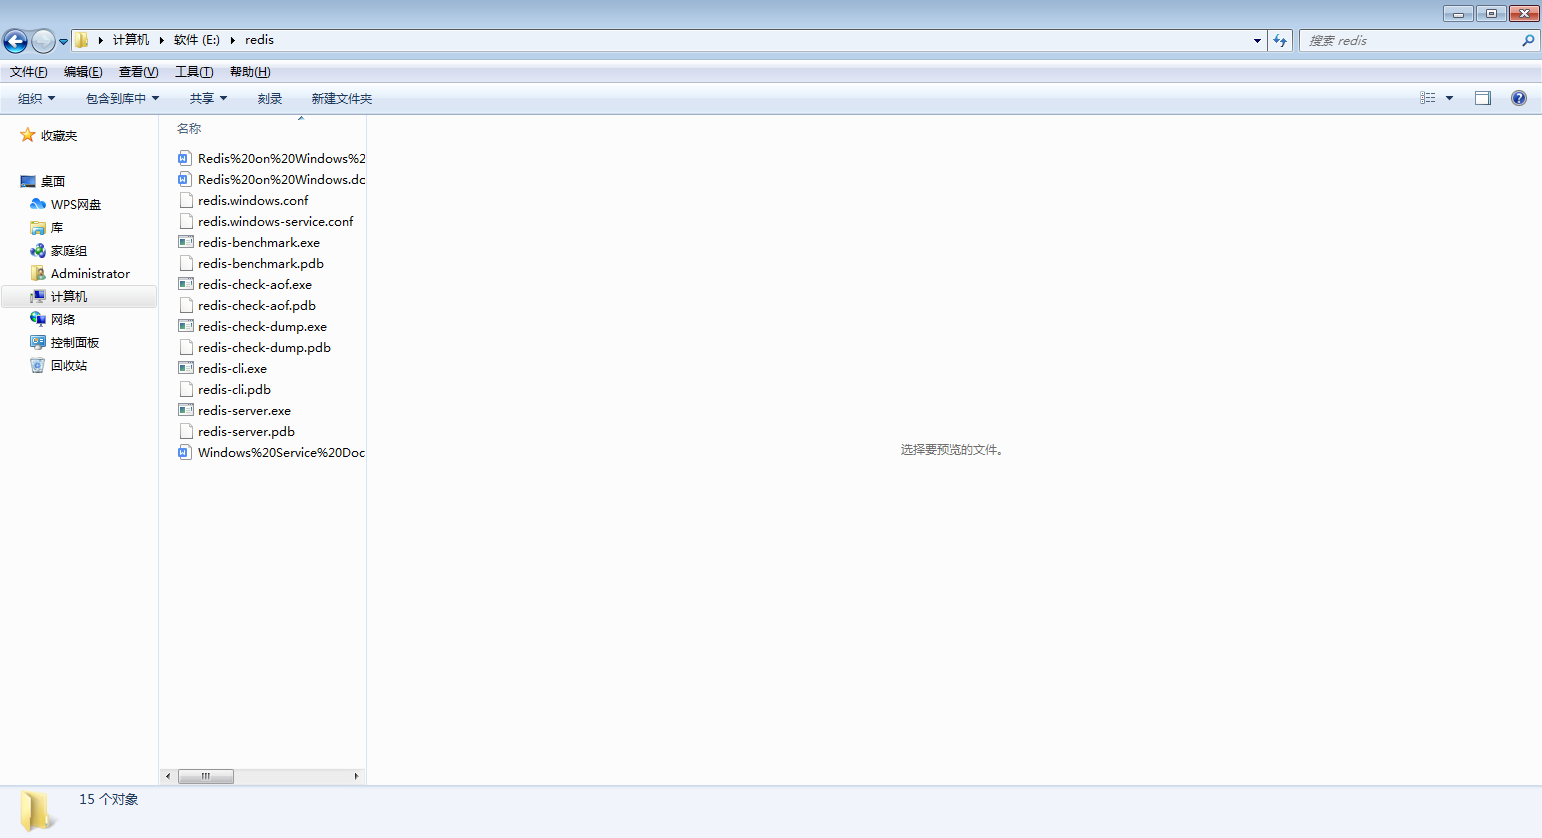Click redis-server.exe application icon
The height and width of the screenshot is (838, 1542).
point(185,410)
